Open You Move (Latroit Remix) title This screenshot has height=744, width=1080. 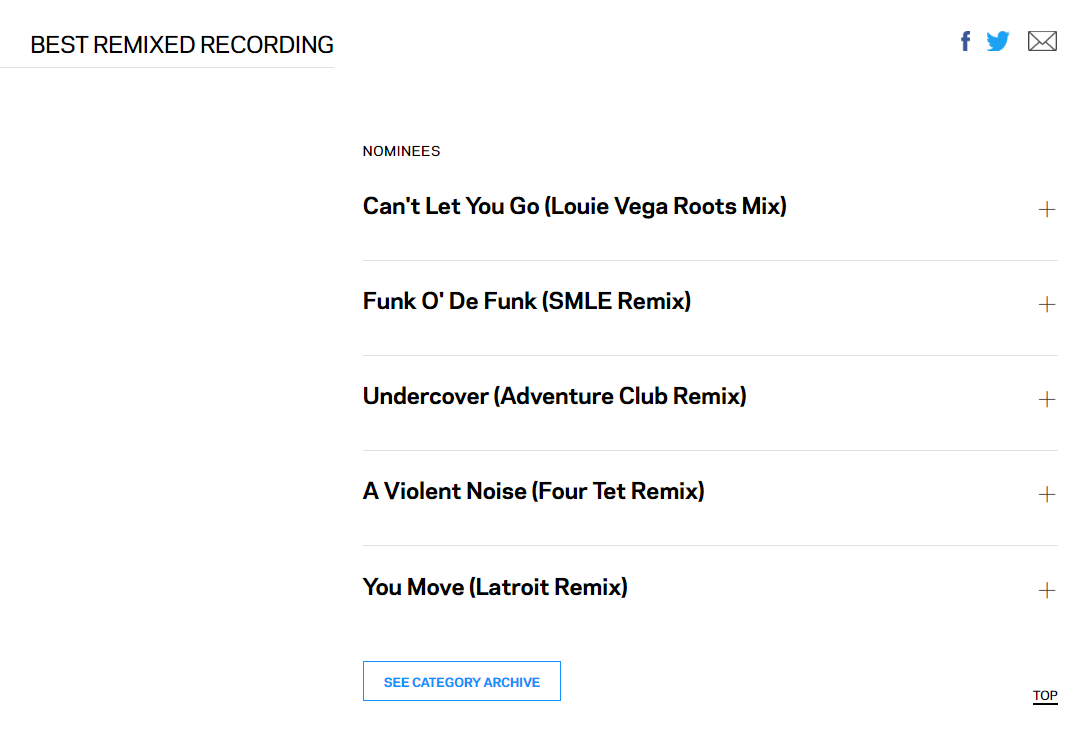click(x=495, y=587)
